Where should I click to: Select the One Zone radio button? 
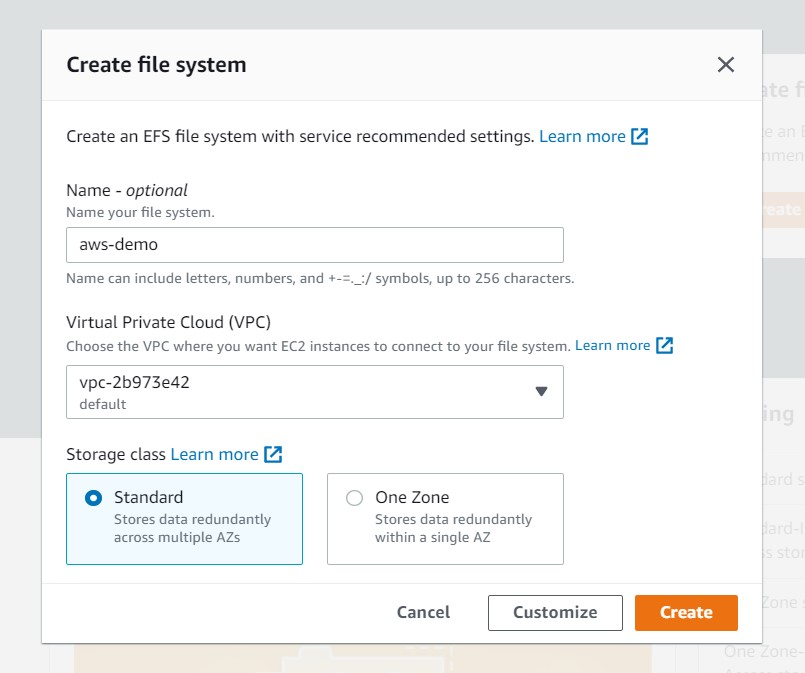[354, 498]
